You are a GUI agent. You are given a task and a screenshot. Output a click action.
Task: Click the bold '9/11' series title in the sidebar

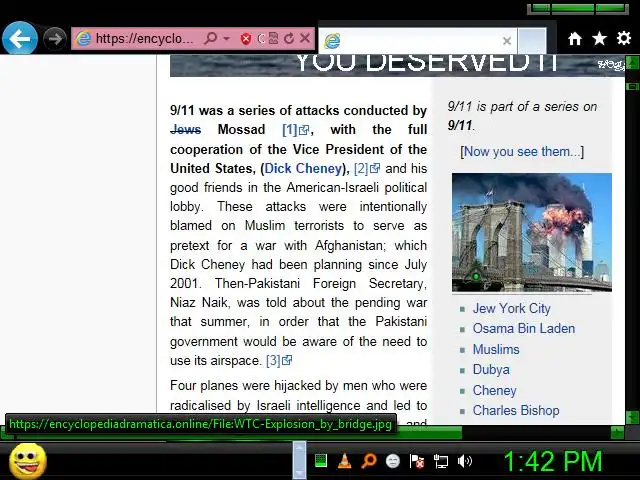pyautogui.click(x=460, y=125)
